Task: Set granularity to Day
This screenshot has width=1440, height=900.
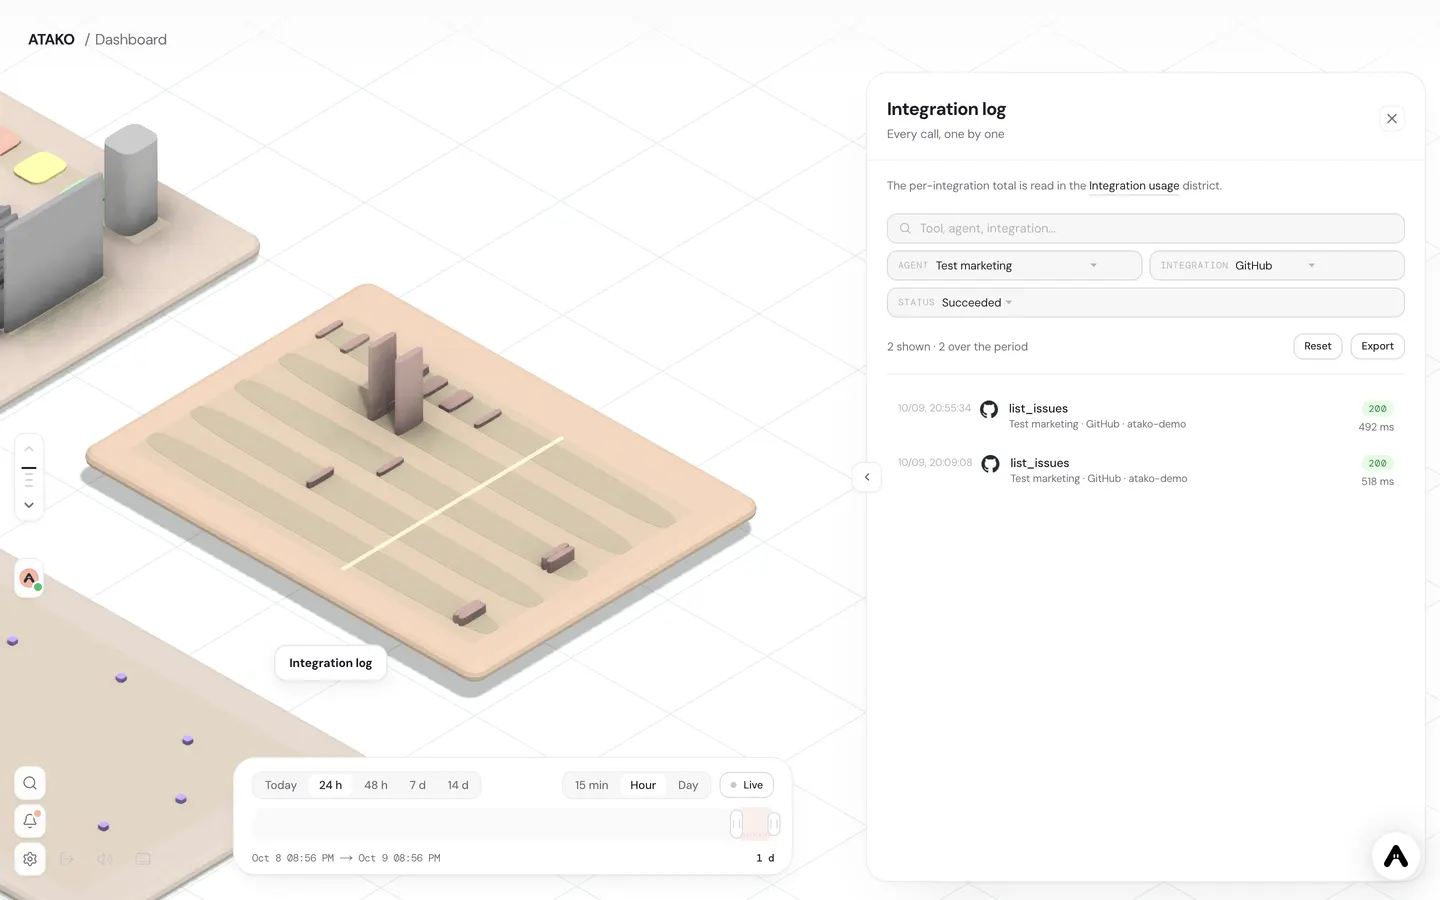Action: point(688,785)
